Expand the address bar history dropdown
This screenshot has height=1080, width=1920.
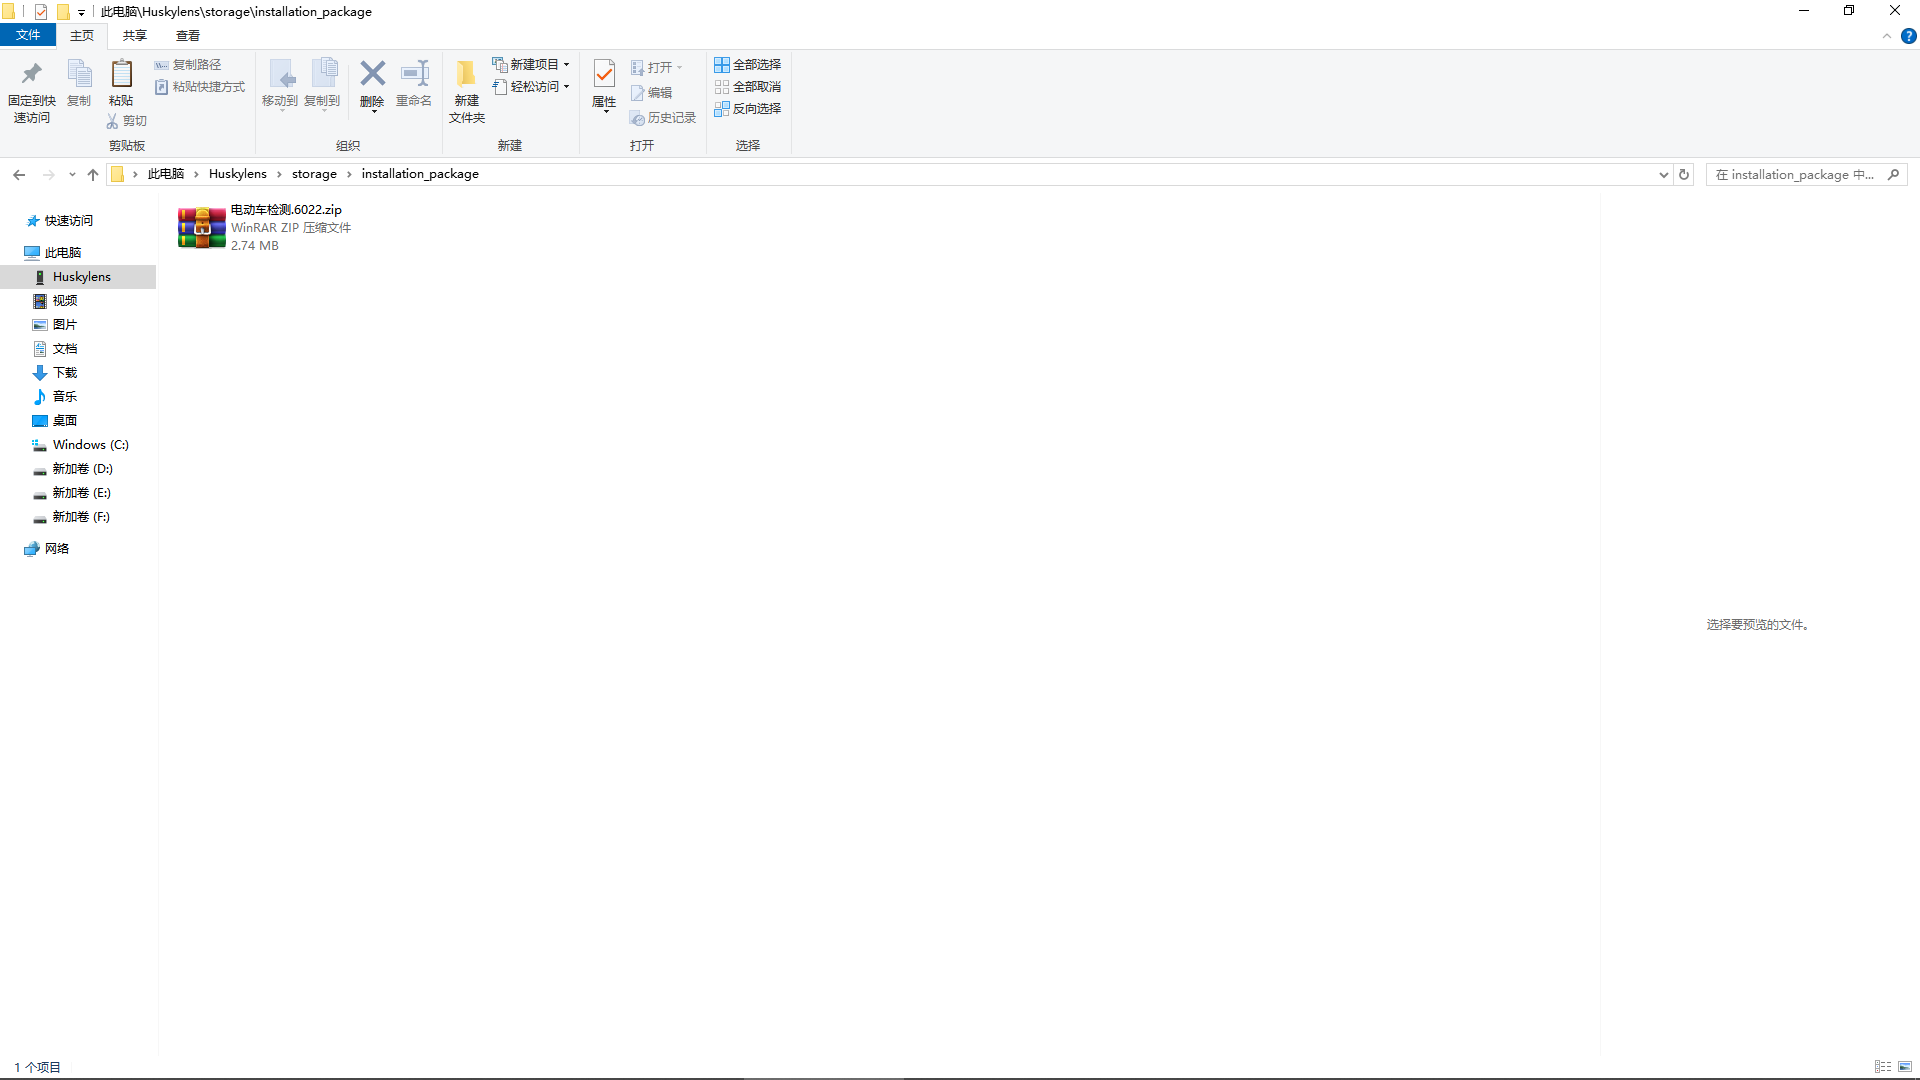coord(1662,173)
